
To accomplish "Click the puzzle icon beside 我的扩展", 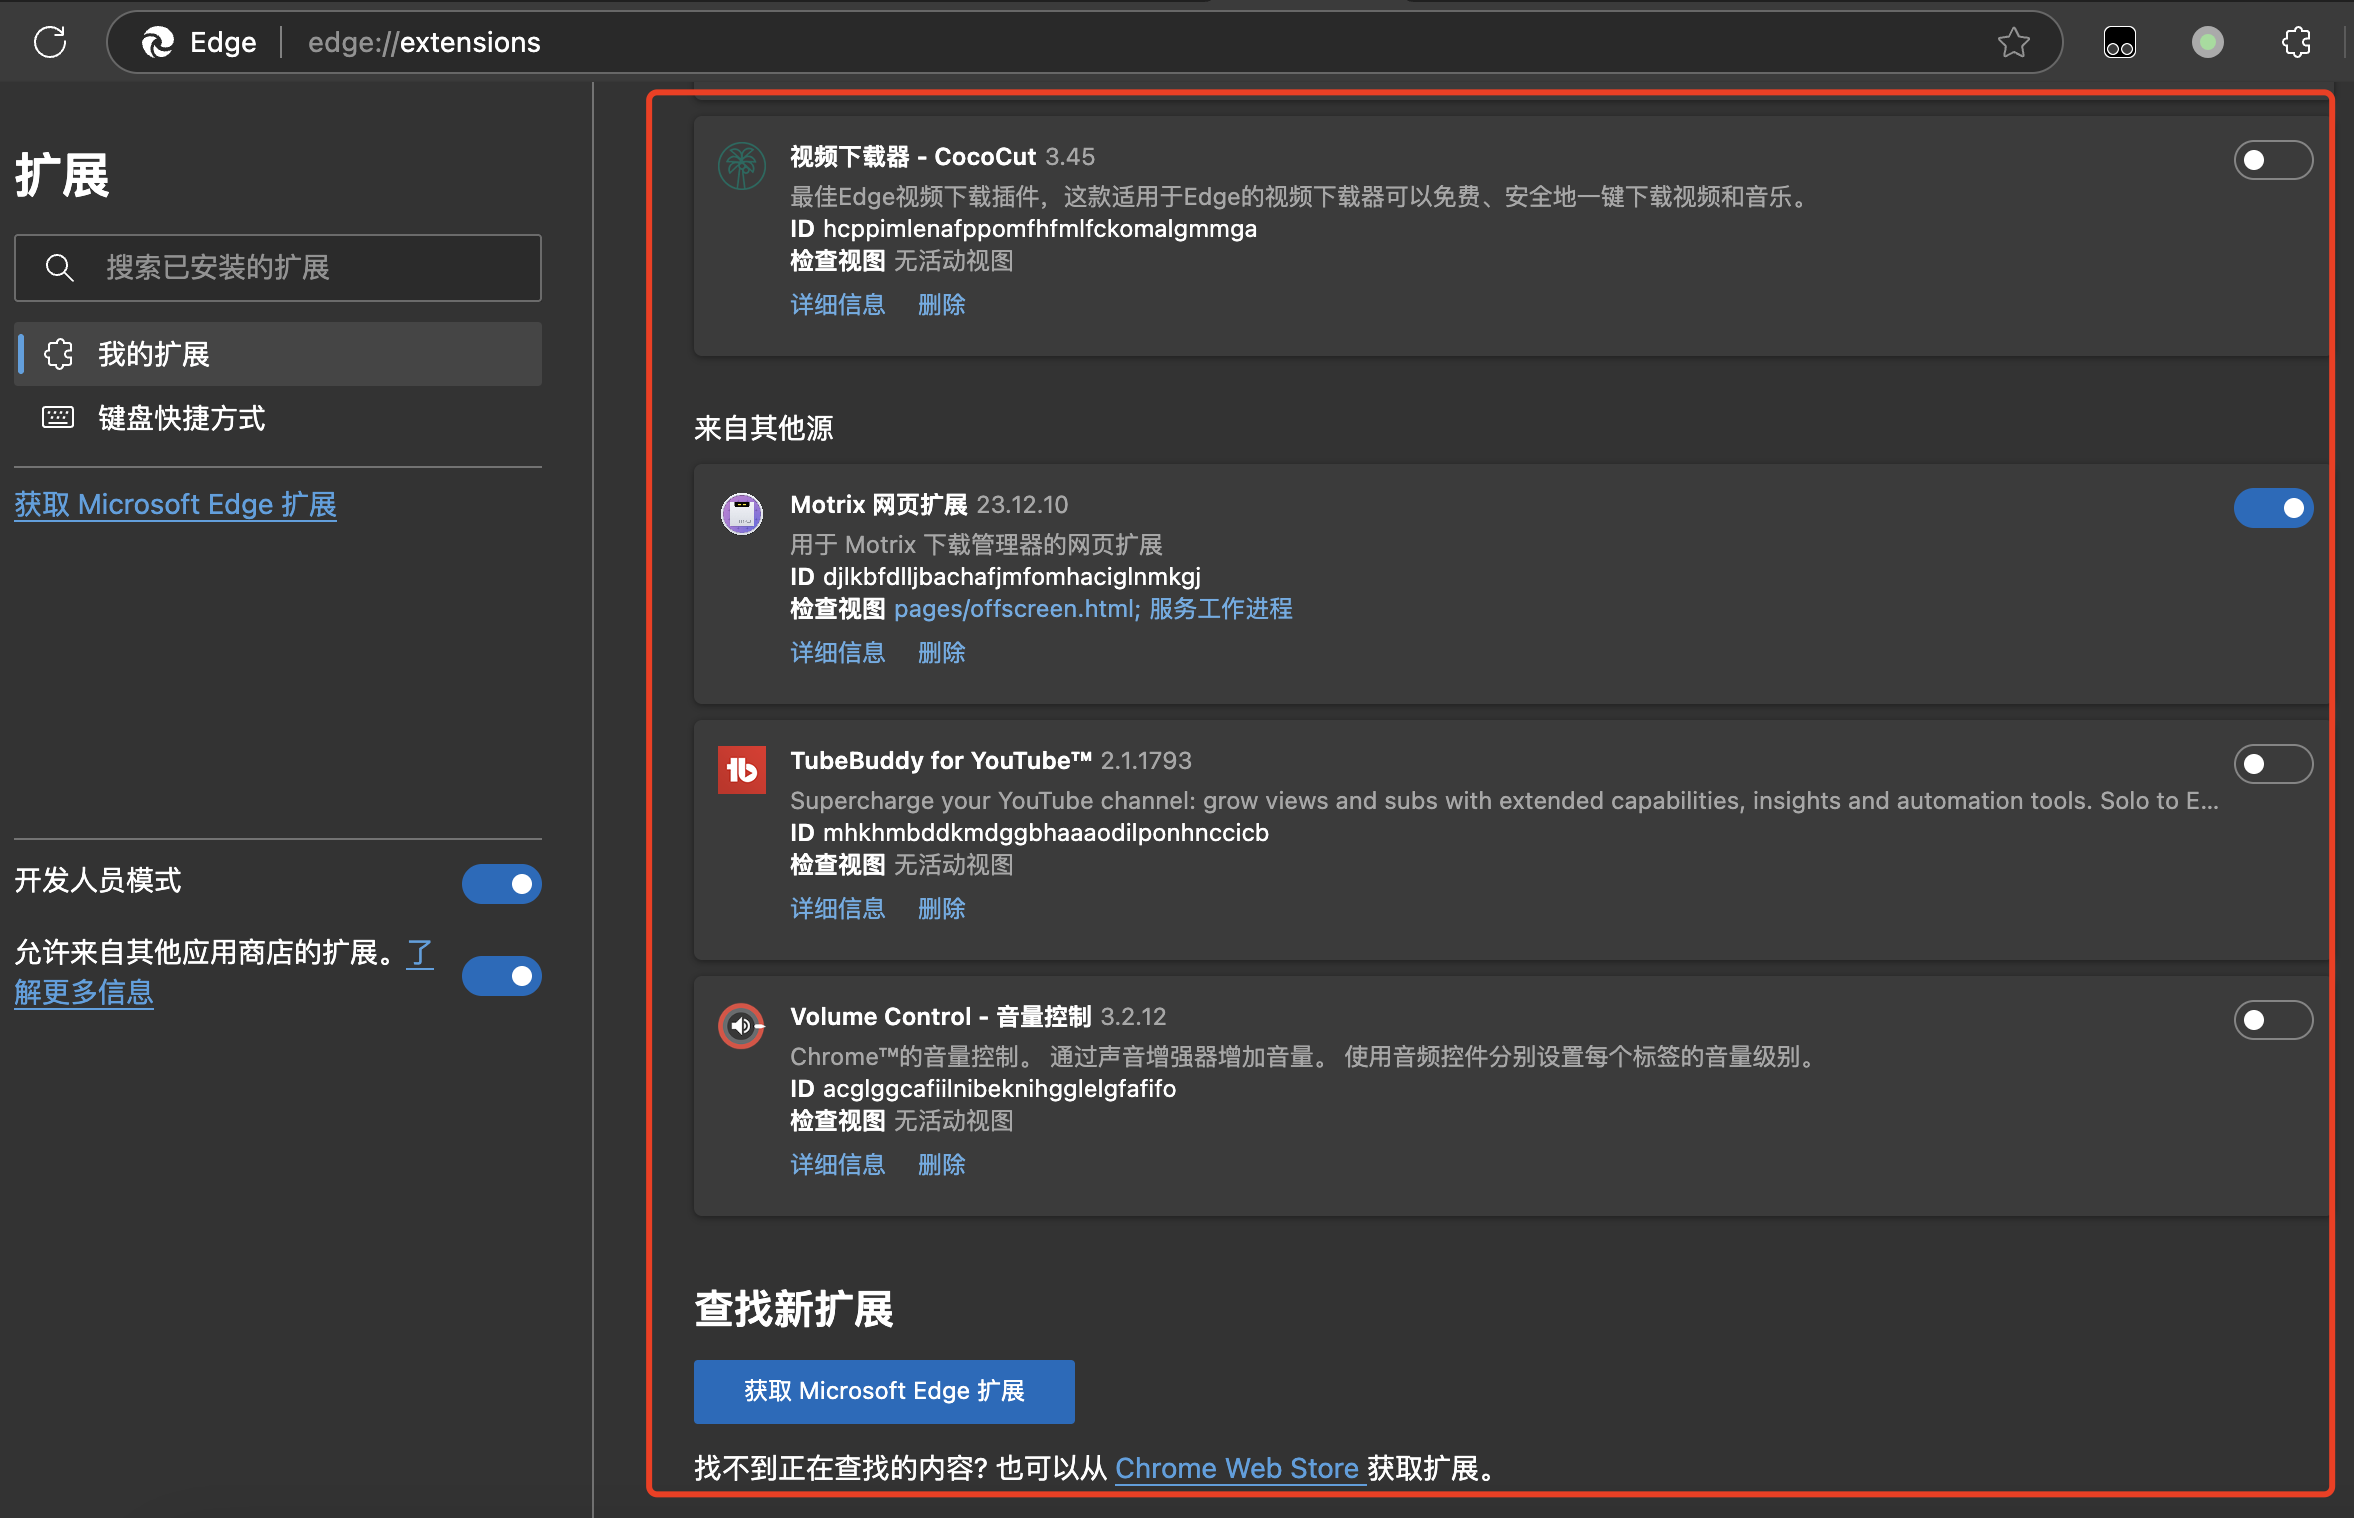I will point(59,354).
